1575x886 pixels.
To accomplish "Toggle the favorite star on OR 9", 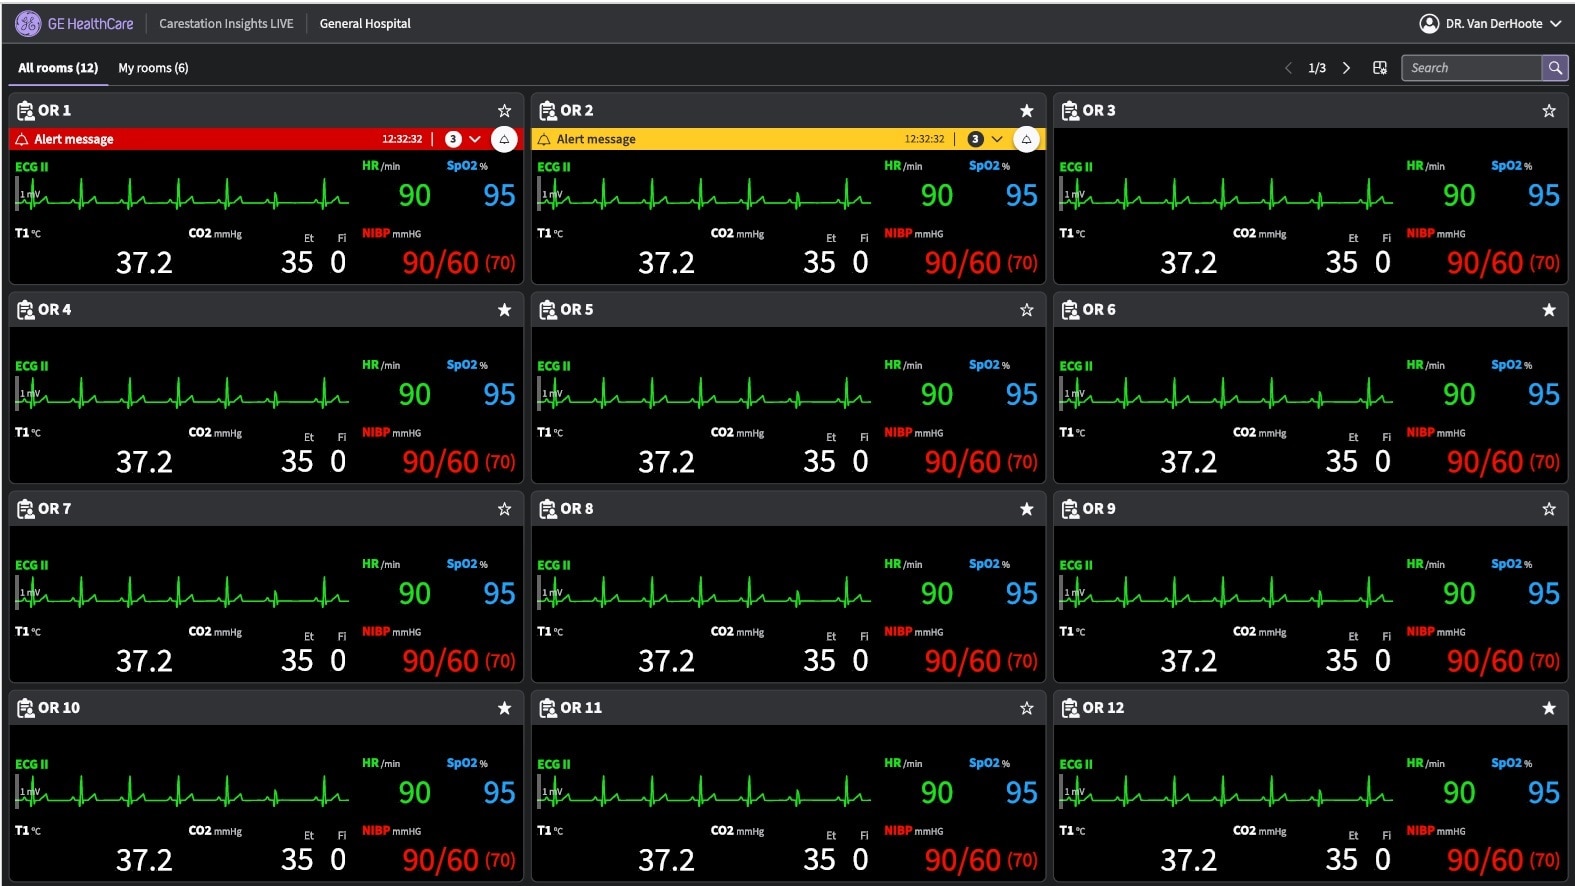I will coord(1548,509).
